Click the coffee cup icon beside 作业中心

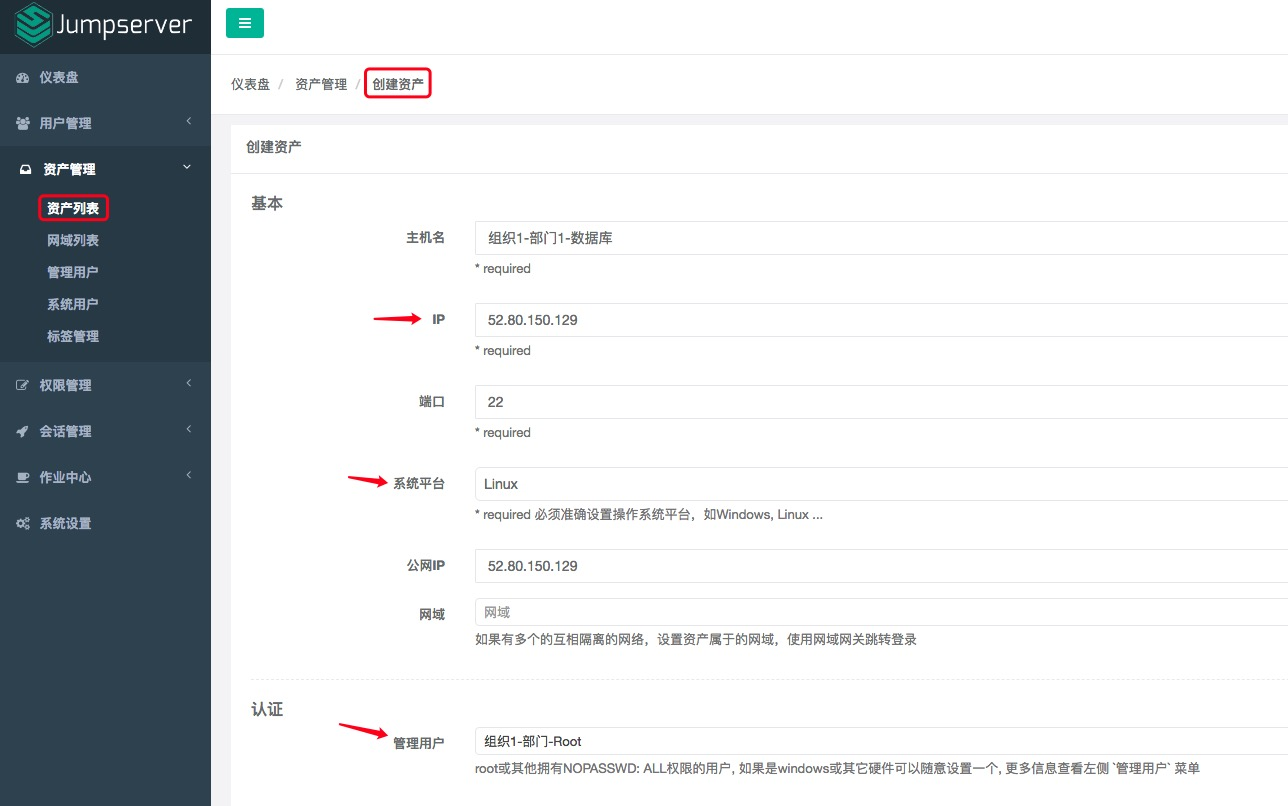[x=22, y=478]
